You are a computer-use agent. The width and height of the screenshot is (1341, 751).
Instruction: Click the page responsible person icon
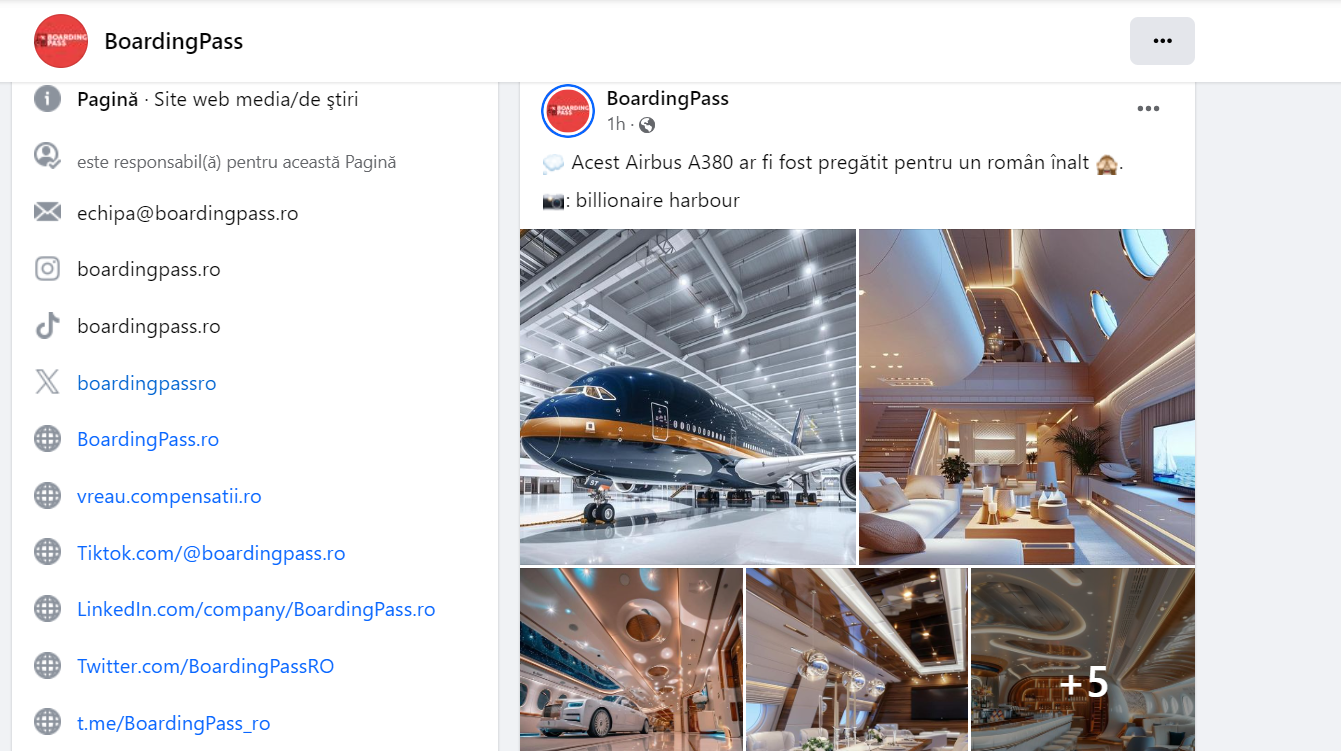click(47, 156)
